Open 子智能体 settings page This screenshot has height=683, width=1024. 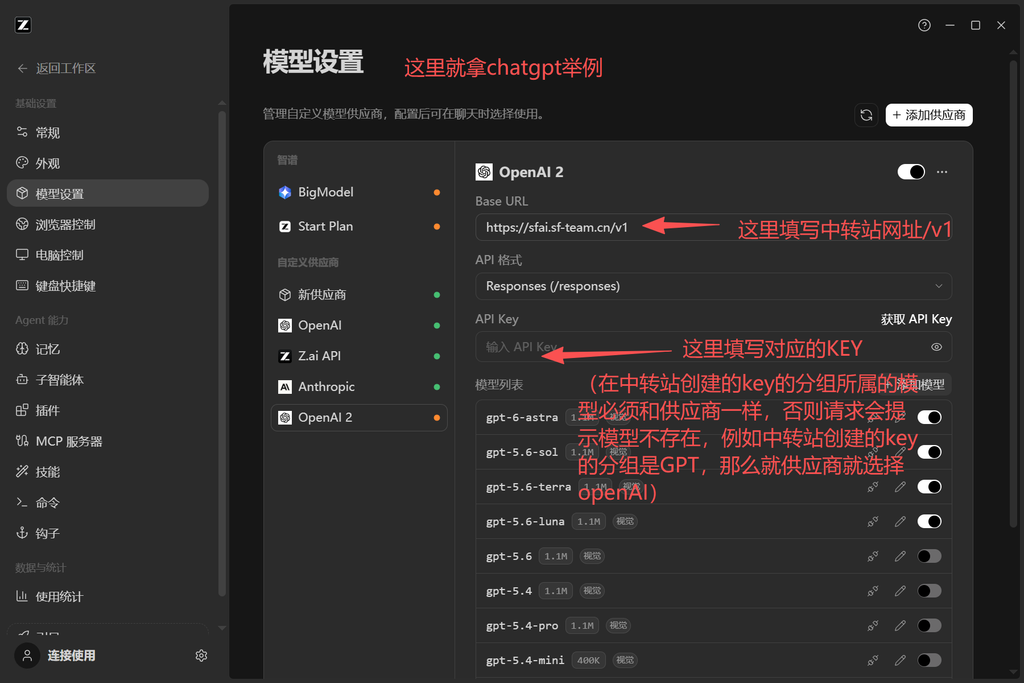pos(108,380)
